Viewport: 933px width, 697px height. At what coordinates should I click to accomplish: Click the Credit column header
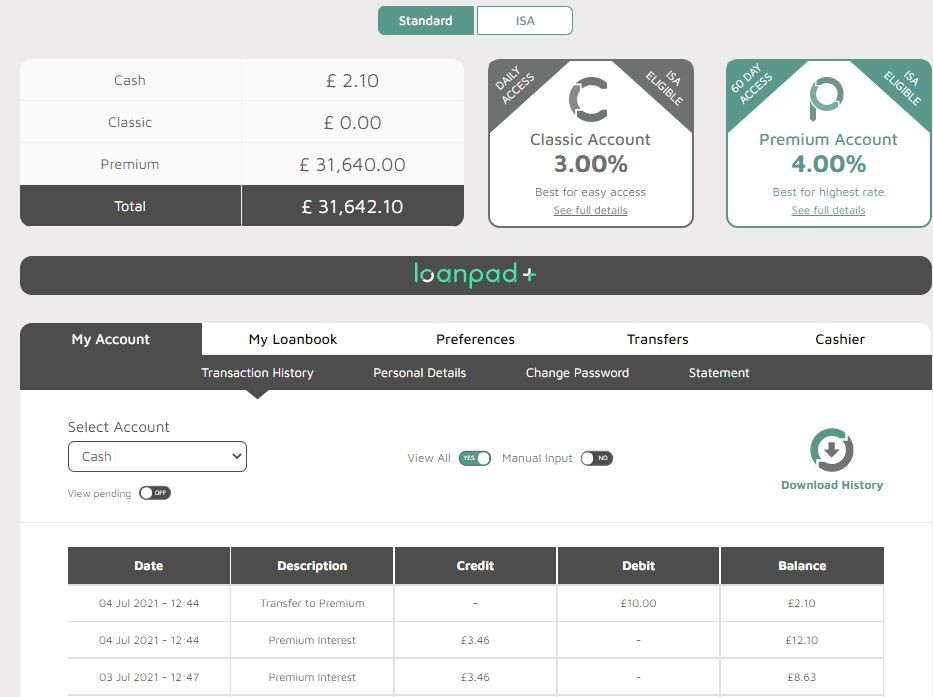point(475,565)
